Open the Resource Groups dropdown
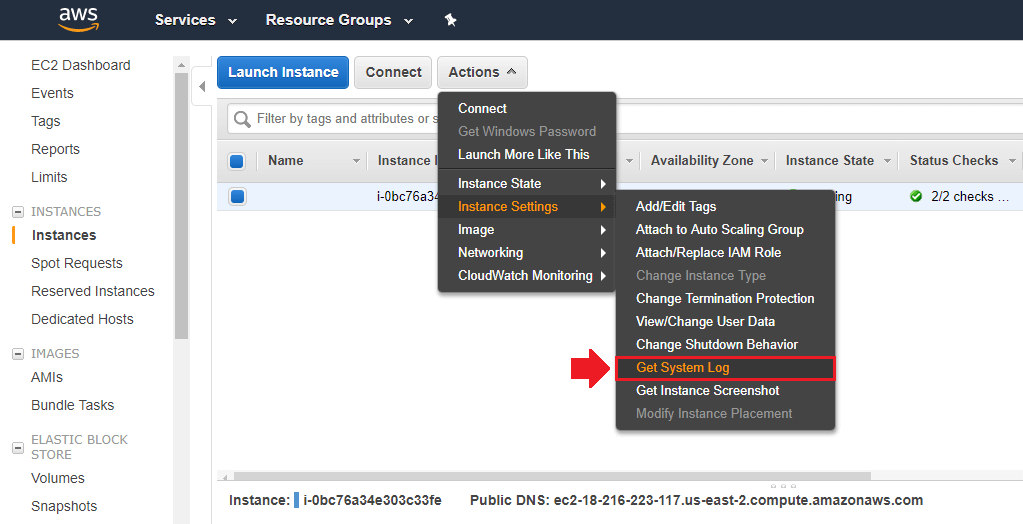Screen dimensions: 1023x524 pos(339,20)
